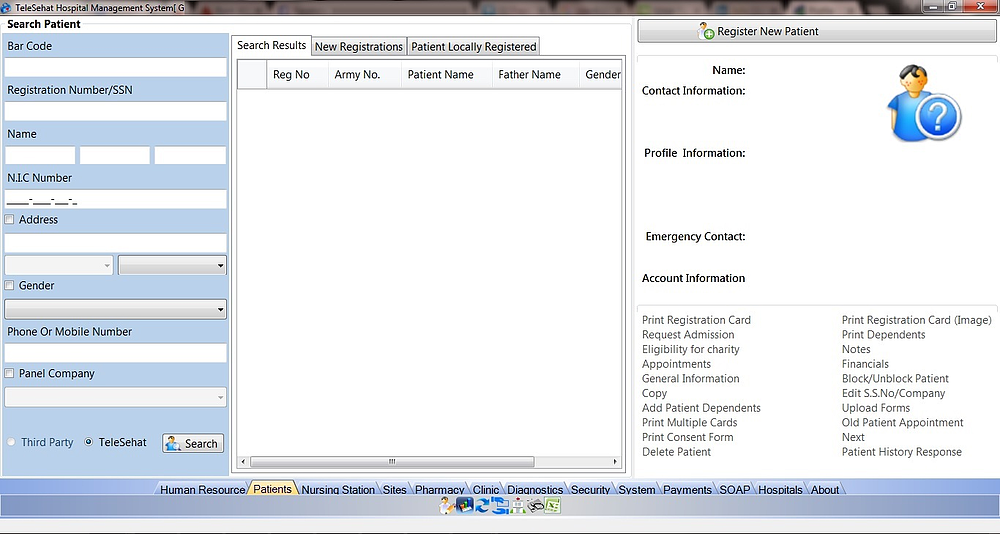Click Print Dependents link
1000x534 pixels.
click(883, 335)
